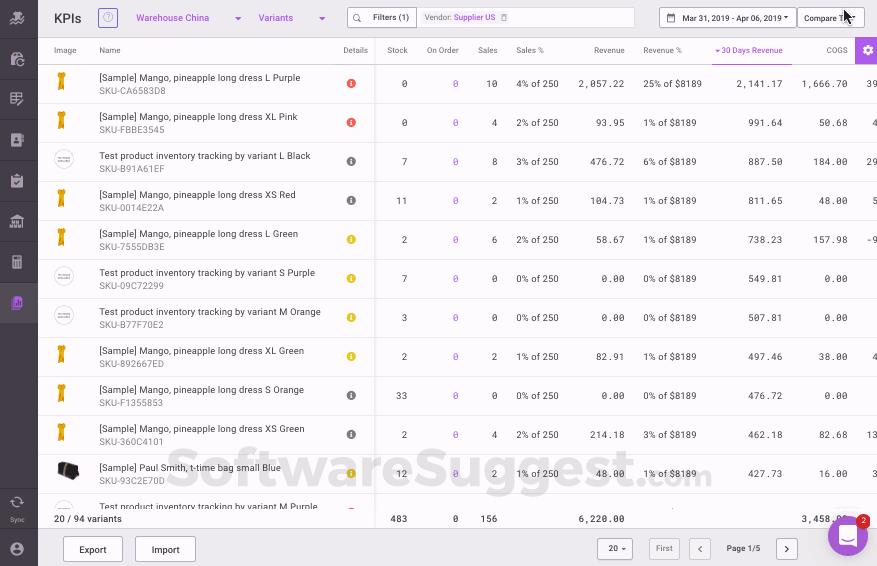Change the rows-per-page dropdown showing 20
Image resolution: width=877 pixels, height=566 pixels.
tap(616, 549)
